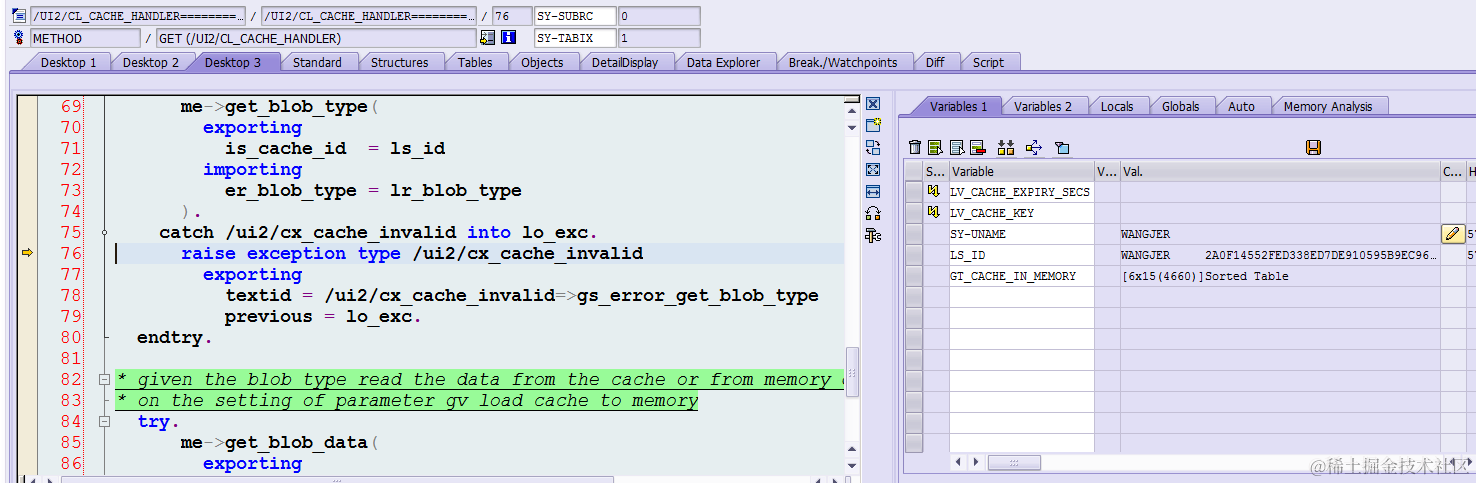Click the Variable column header
Image resolution: width=1476 pixels, height=483 pixels.
tap(1021, 171)
